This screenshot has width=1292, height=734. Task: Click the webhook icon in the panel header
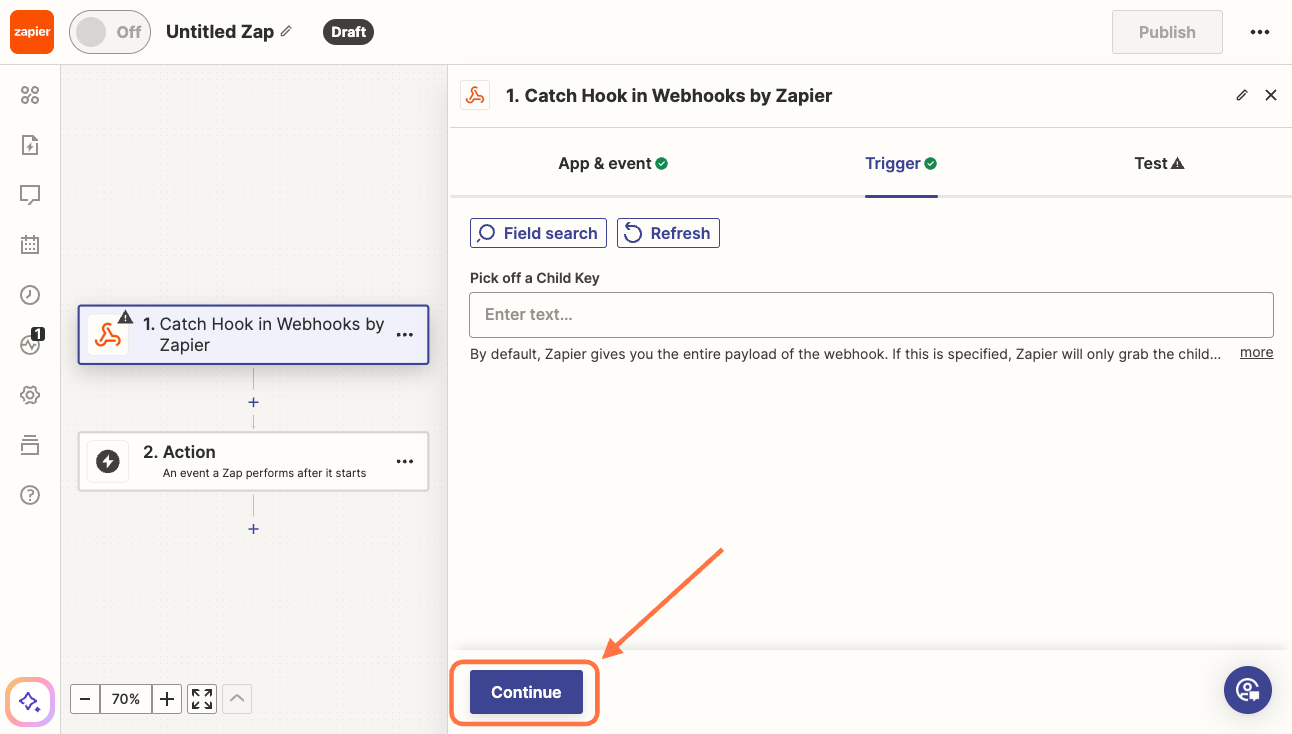(475, 95)
